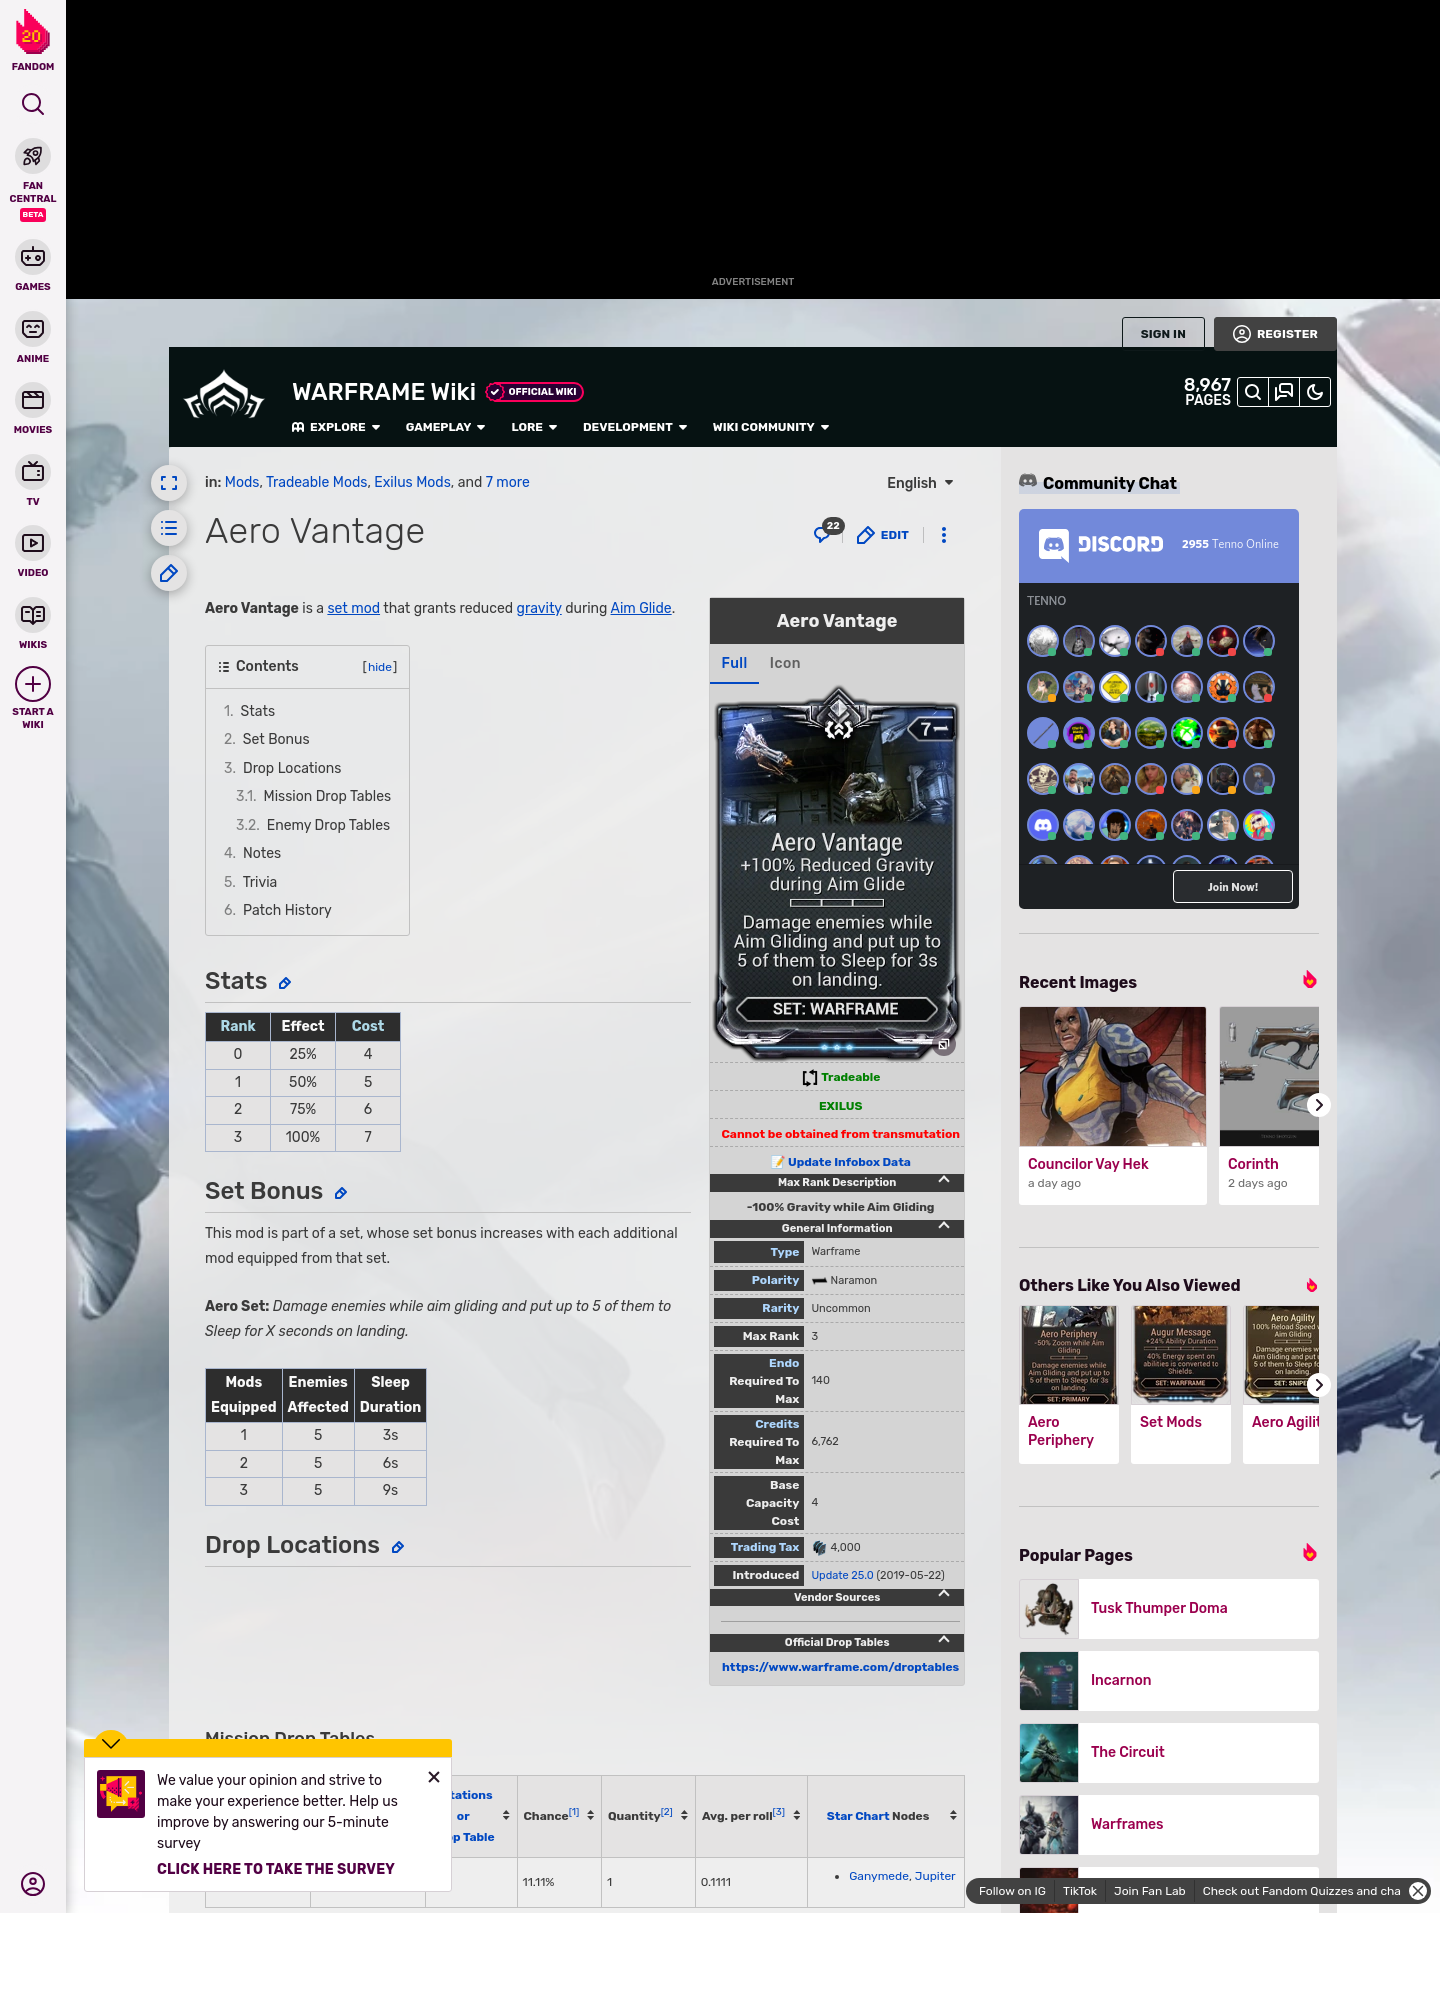Click the floating pencil edit icon

(169, 573)
